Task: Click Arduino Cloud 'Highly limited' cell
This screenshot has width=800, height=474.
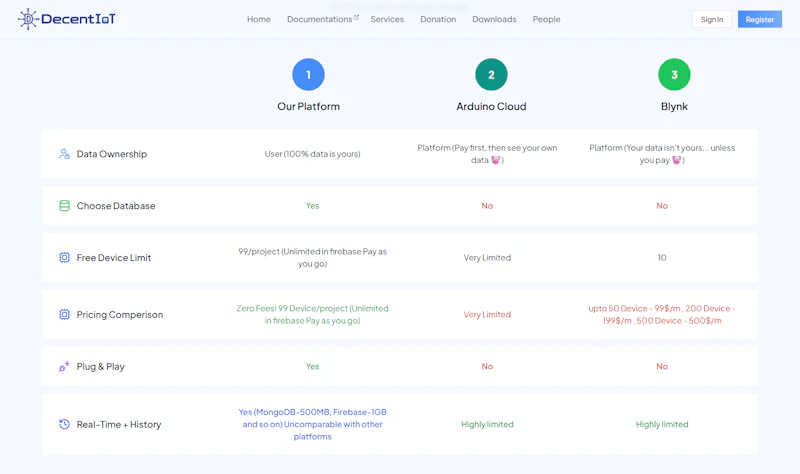Action: coord(487,425)
